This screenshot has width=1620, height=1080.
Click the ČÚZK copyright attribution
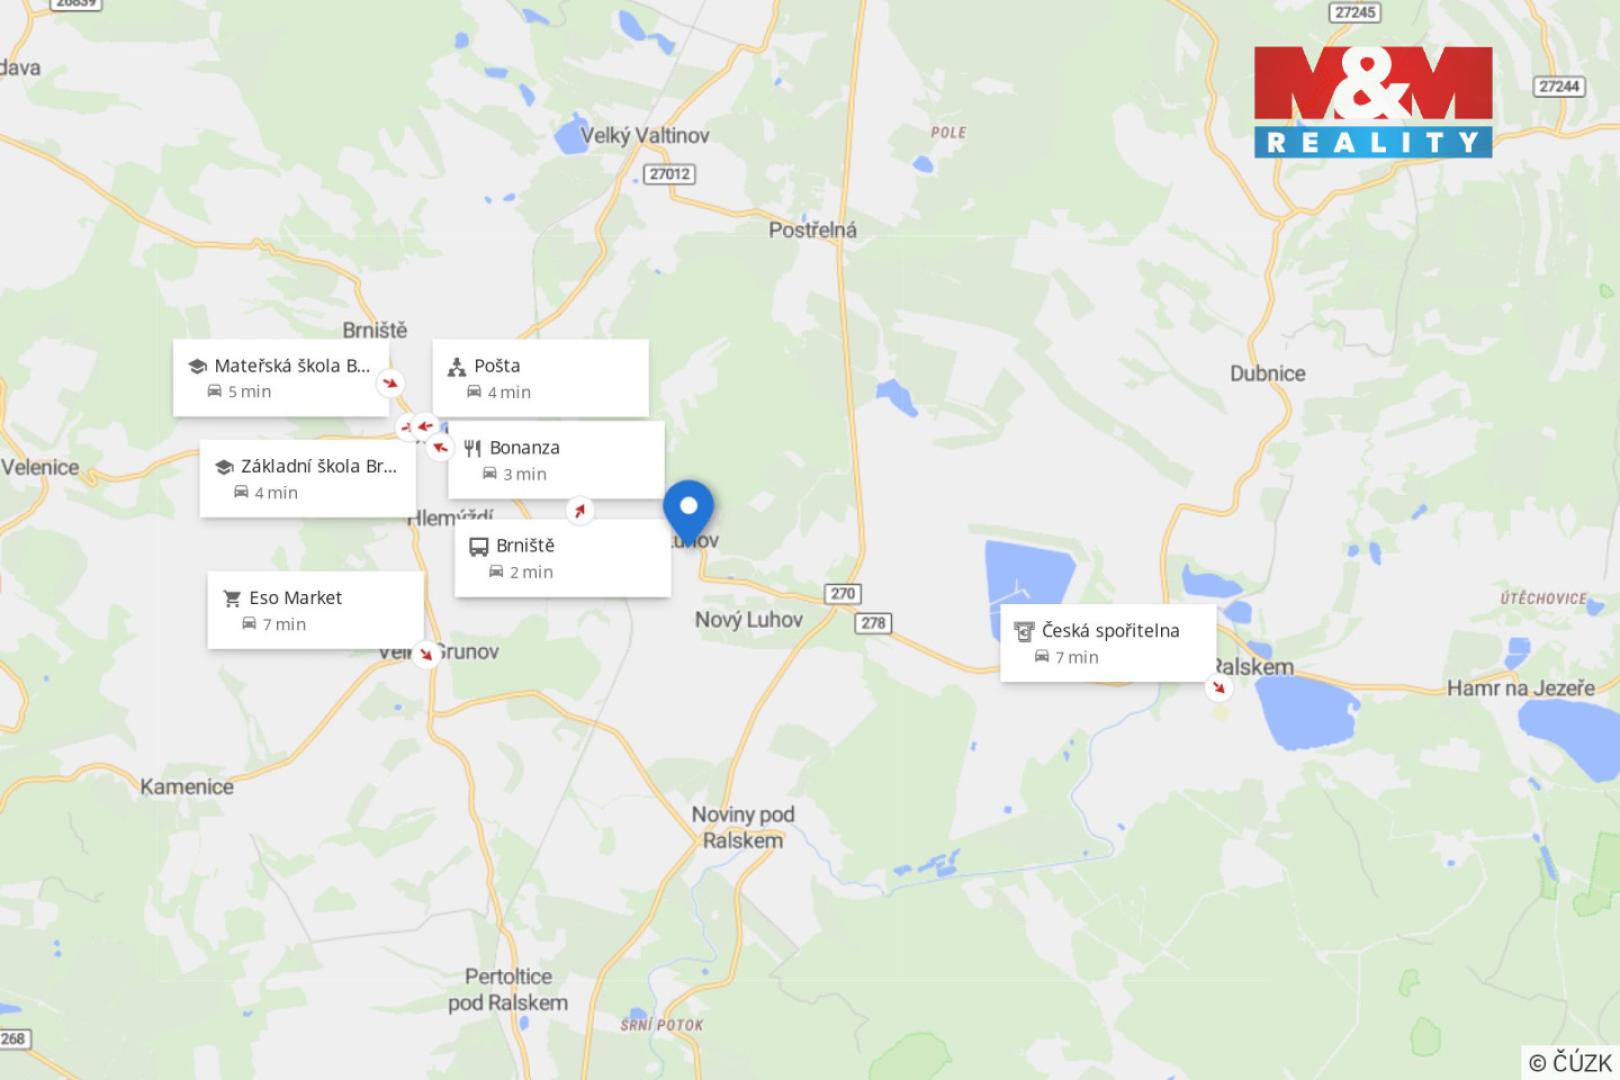coord(1571,1062)
